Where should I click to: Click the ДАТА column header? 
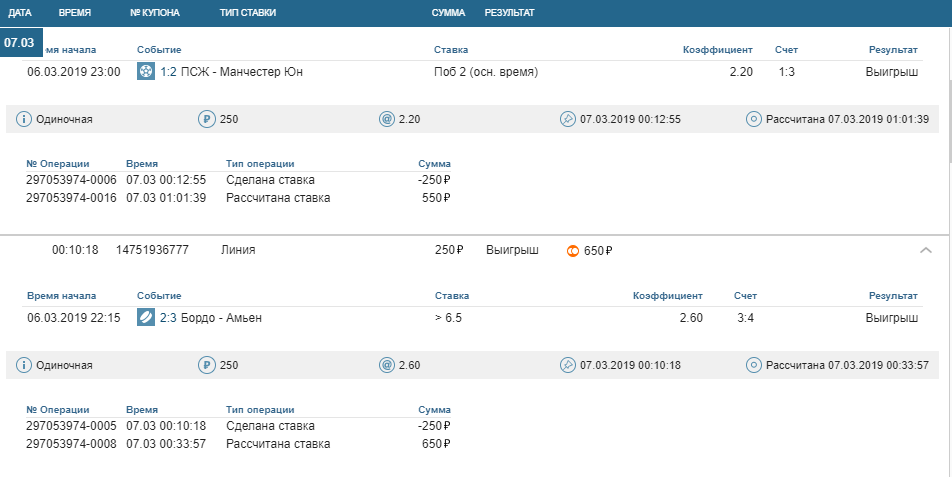click(x=20, y=13)
